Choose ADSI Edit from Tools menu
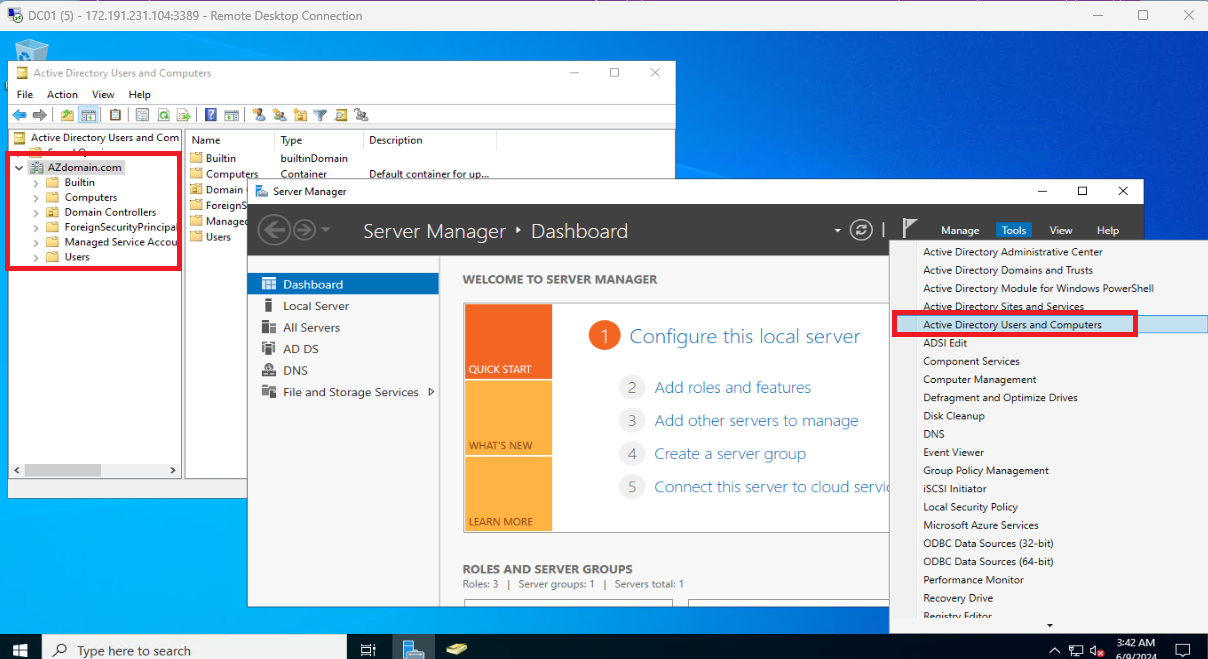 pos(945,343)
